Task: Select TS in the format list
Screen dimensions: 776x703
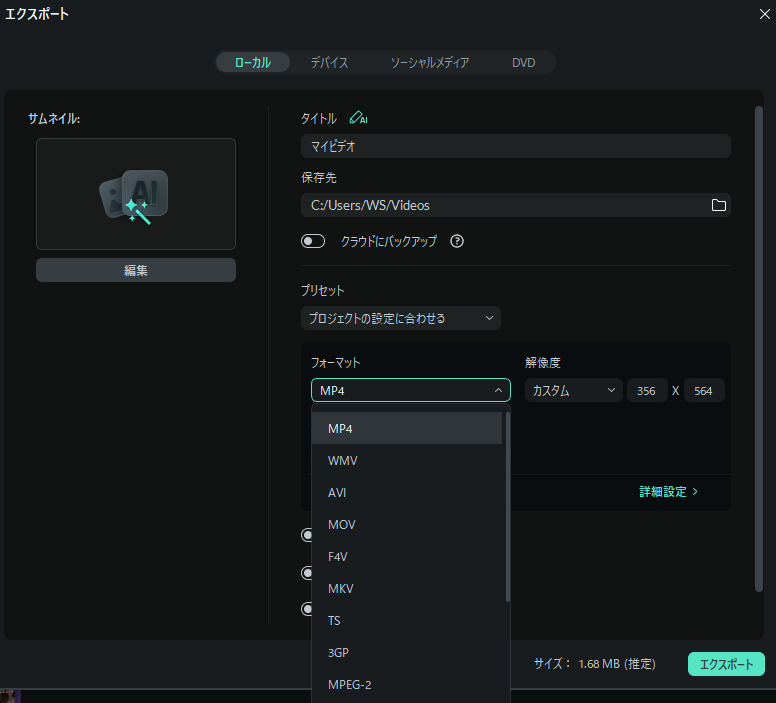Action: [x=407, y=620]
